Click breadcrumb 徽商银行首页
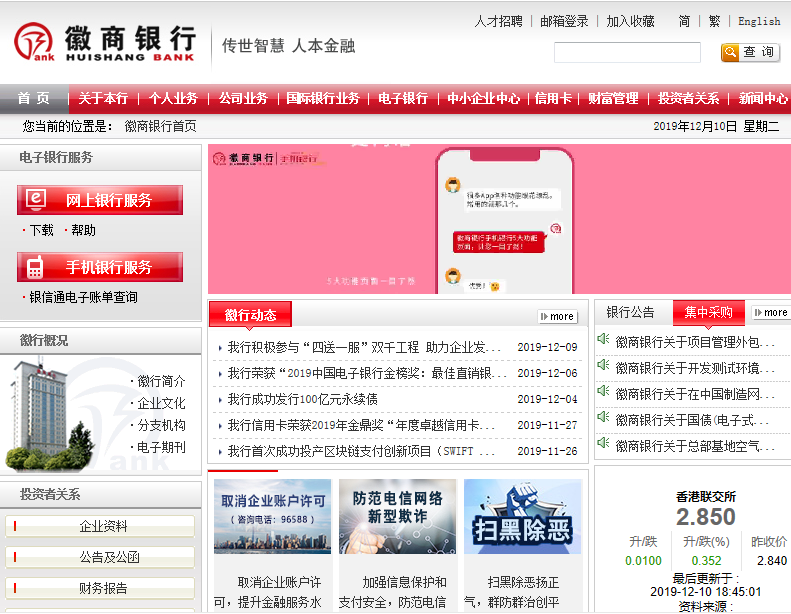The height and width of the screenshot is (614, 791). click(160, 126)
